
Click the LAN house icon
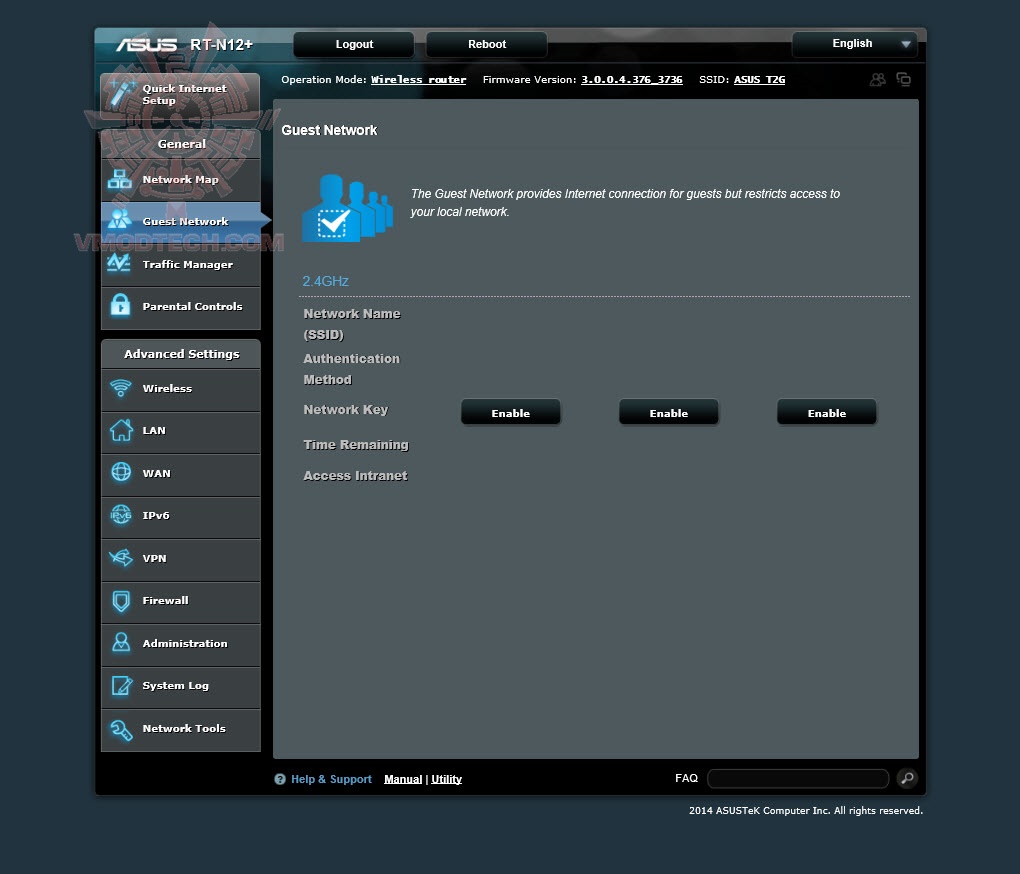[x=120, y=430]
